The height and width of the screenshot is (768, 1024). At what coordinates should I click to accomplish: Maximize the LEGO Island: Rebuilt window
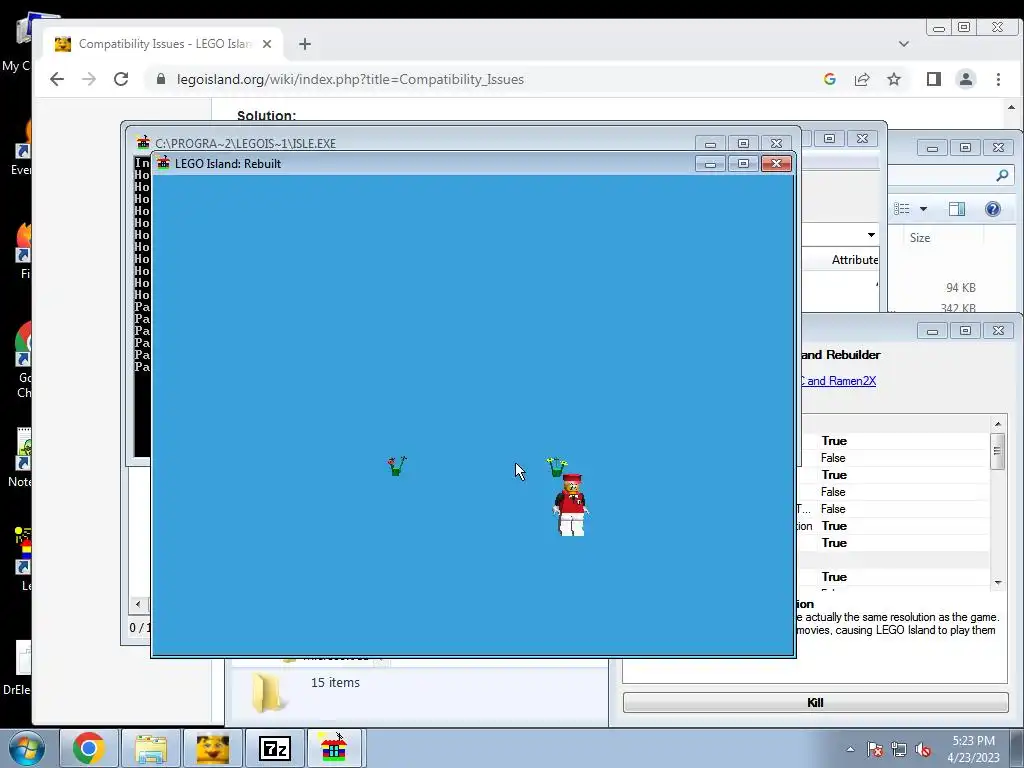[743, 163]
